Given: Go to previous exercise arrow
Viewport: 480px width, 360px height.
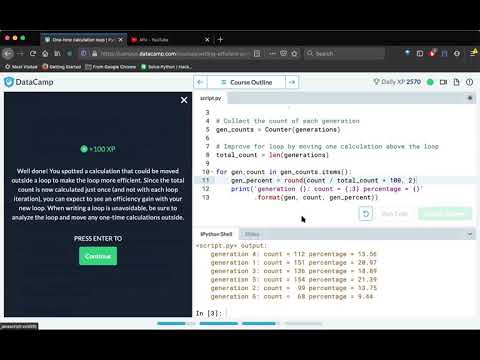Looking at the screenshot, I should [x=200, y=82].
